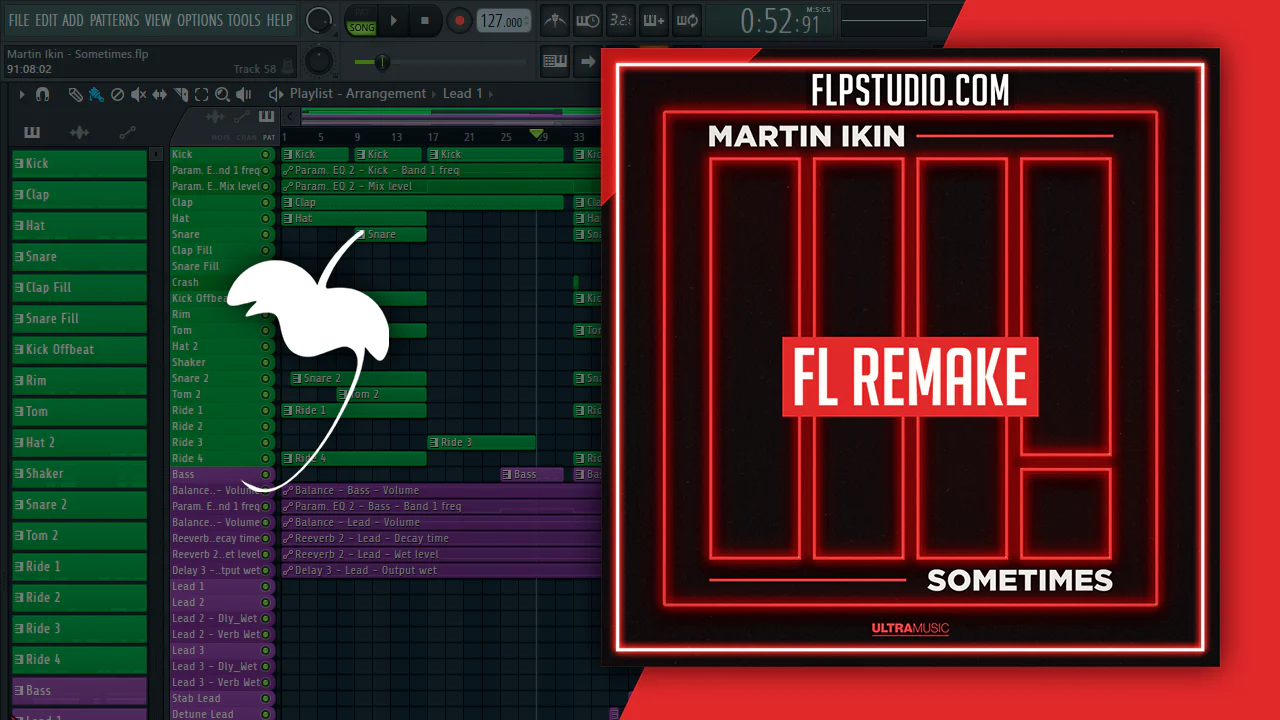Open the arrow after Lead 1 in title
Viewport: 1280px width, 720px height.
pos(492,94)
